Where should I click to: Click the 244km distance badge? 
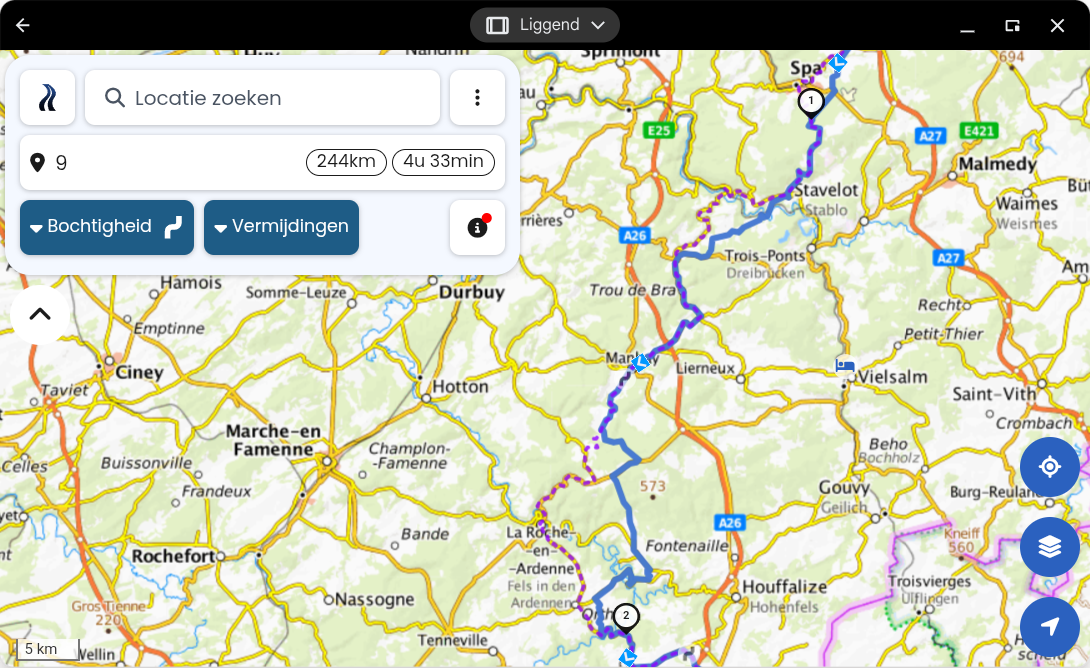(346, 161)
